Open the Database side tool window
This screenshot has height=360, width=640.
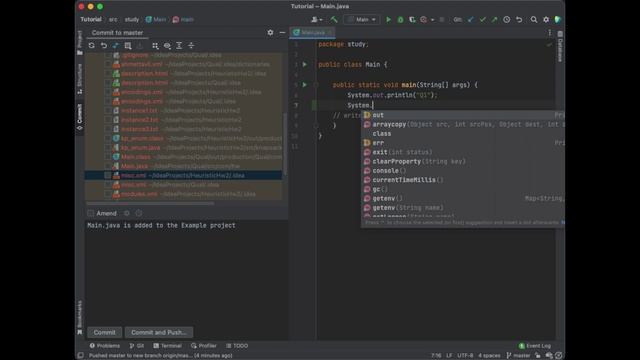pos(560,47)
